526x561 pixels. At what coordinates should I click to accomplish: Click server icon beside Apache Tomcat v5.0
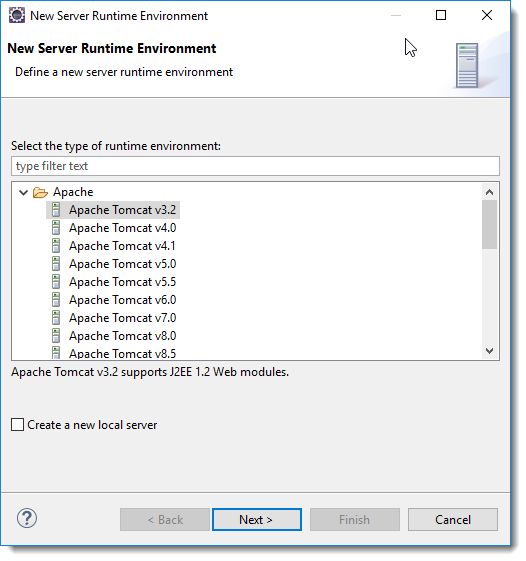[x=56, y=264]
